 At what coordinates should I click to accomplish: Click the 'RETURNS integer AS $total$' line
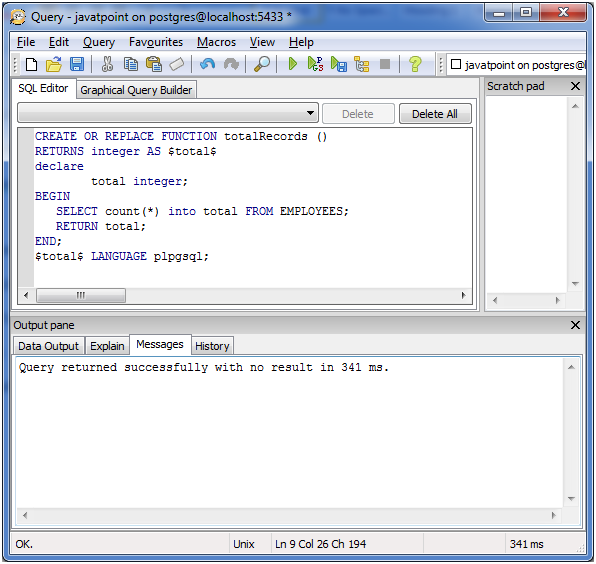coord(126,151)
